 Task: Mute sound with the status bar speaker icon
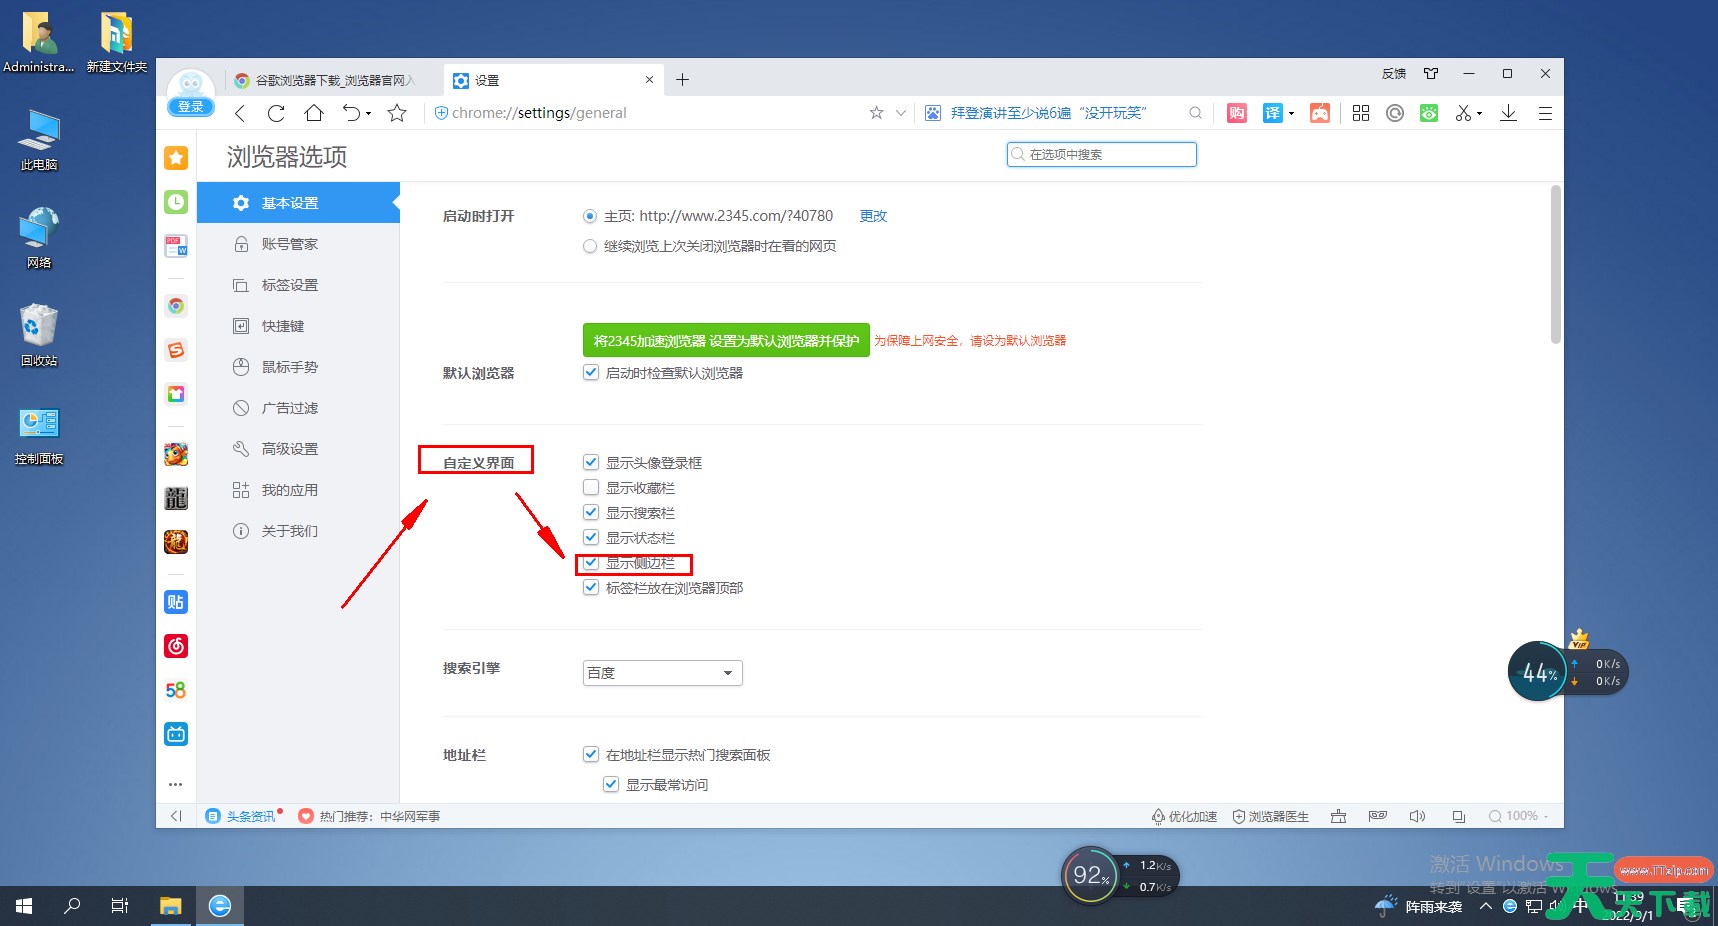(1417, 816)
